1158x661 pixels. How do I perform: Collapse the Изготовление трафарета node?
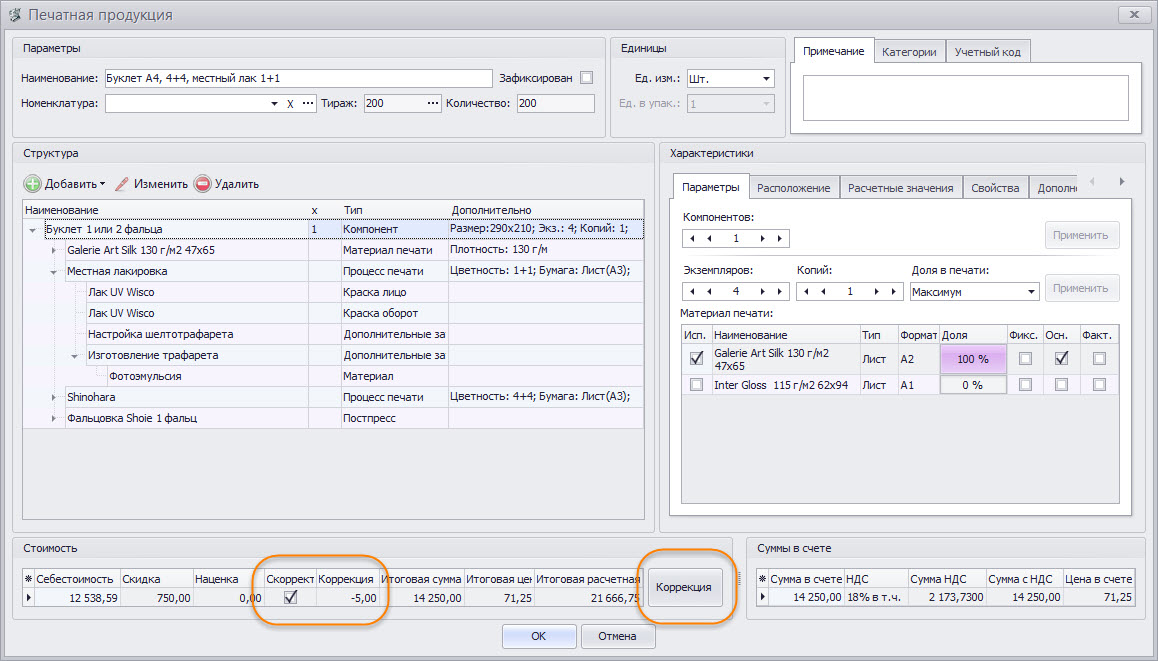click(x=75, y=356)
